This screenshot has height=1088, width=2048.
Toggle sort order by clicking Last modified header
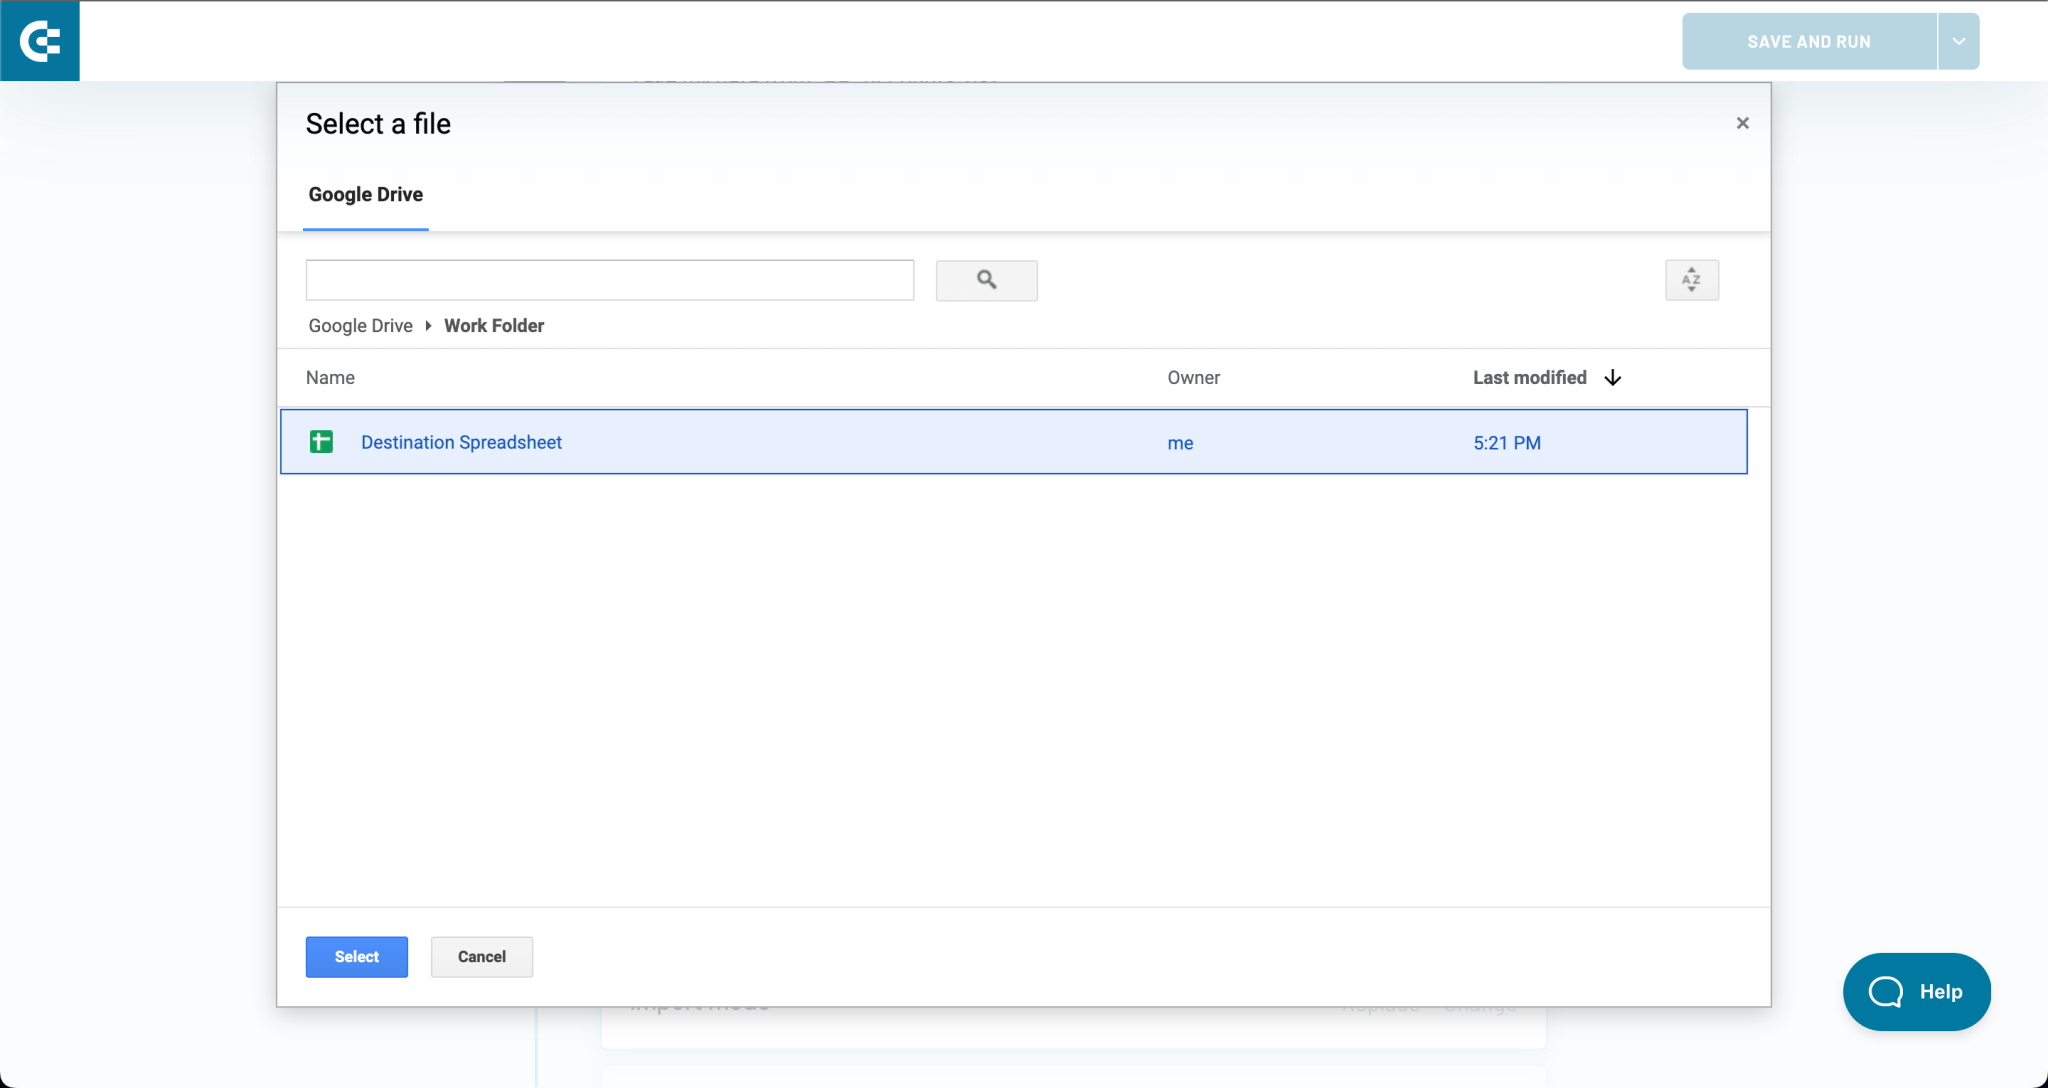pyautogui.click(x=1529, y=377)
